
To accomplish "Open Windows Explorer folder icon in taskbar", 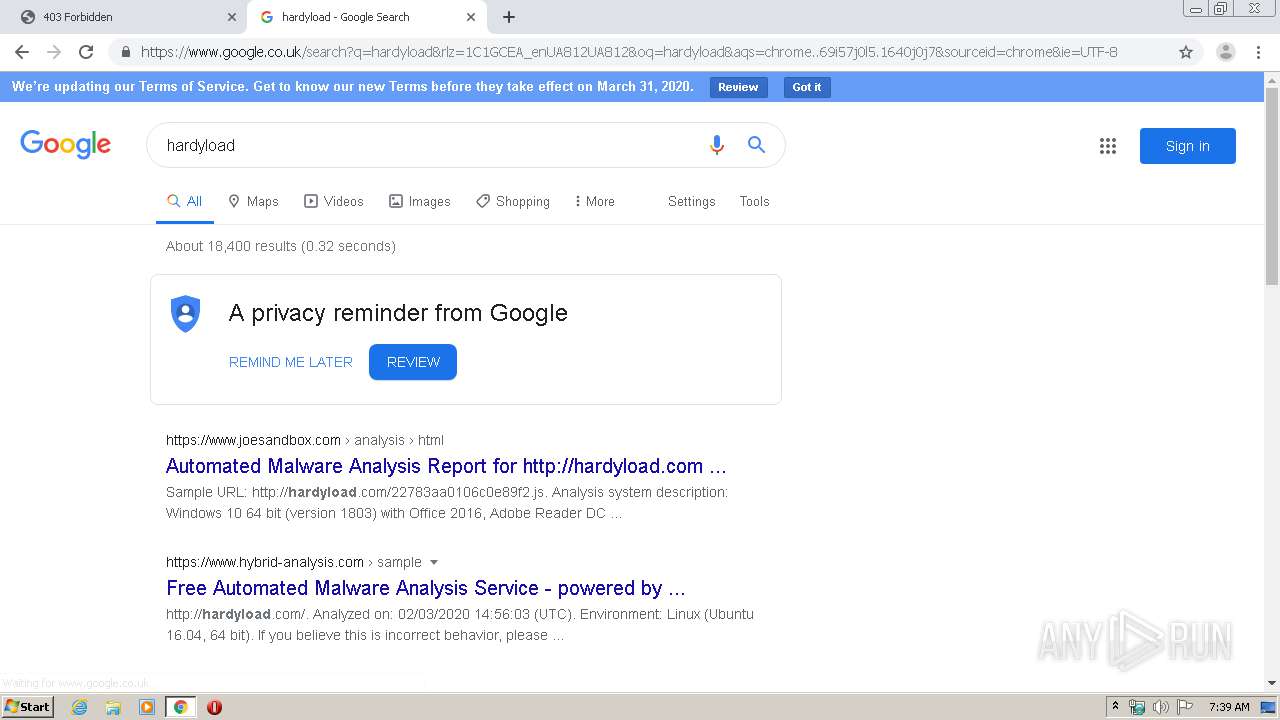I will pyautogui.click(x=113, y=707).
